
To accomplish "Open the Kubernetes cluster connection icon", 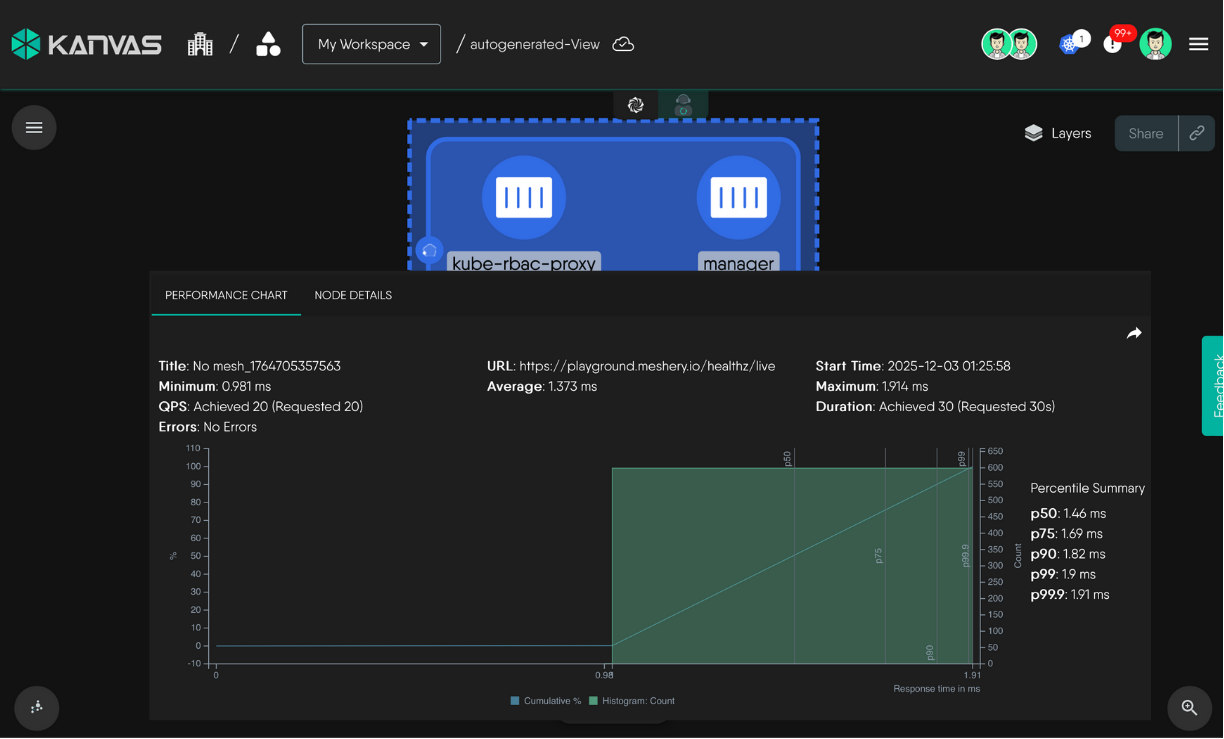I will (x=1071, y=44).
